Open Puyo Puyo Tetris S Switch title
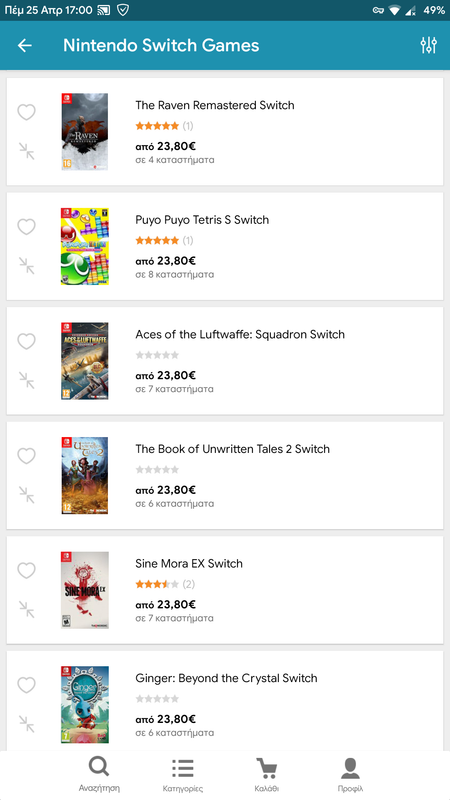 [202, 220]
